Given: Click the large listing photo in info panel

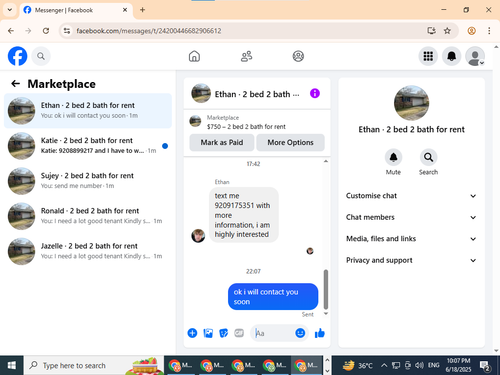Looking at the screenshot, I should (x=411, y=103).
